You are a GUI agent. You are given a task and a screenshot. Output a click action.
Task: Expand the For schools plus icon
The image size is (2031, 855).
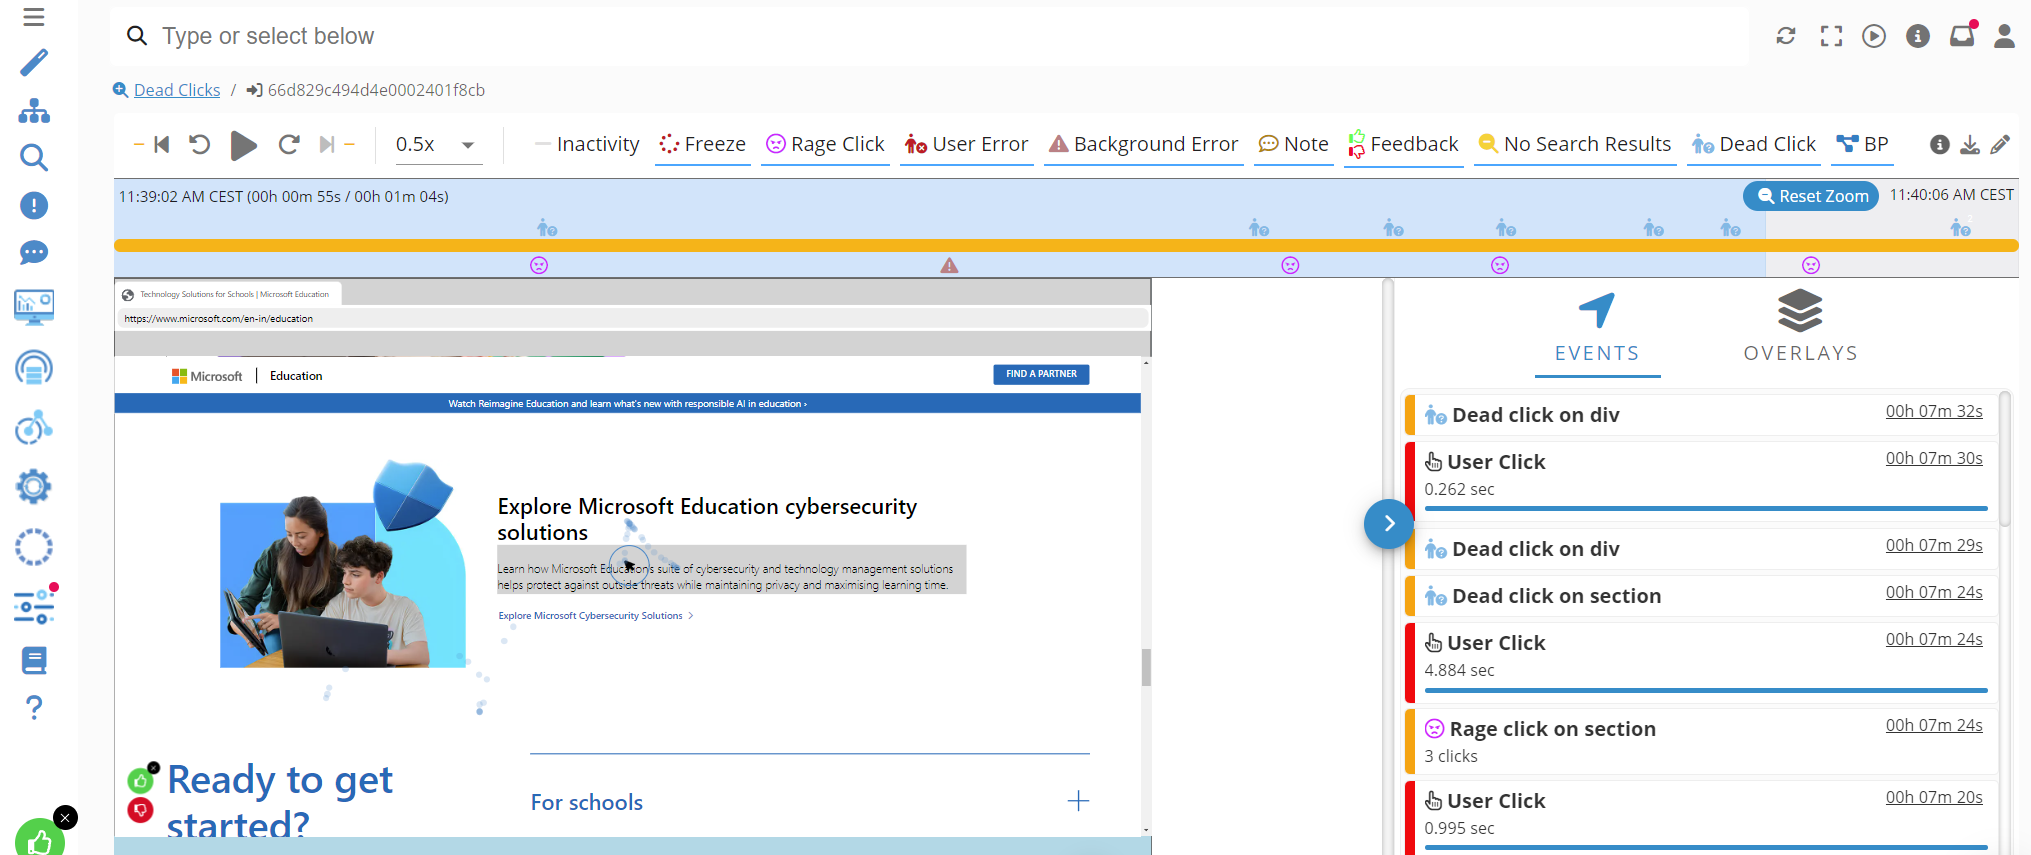1078,801
